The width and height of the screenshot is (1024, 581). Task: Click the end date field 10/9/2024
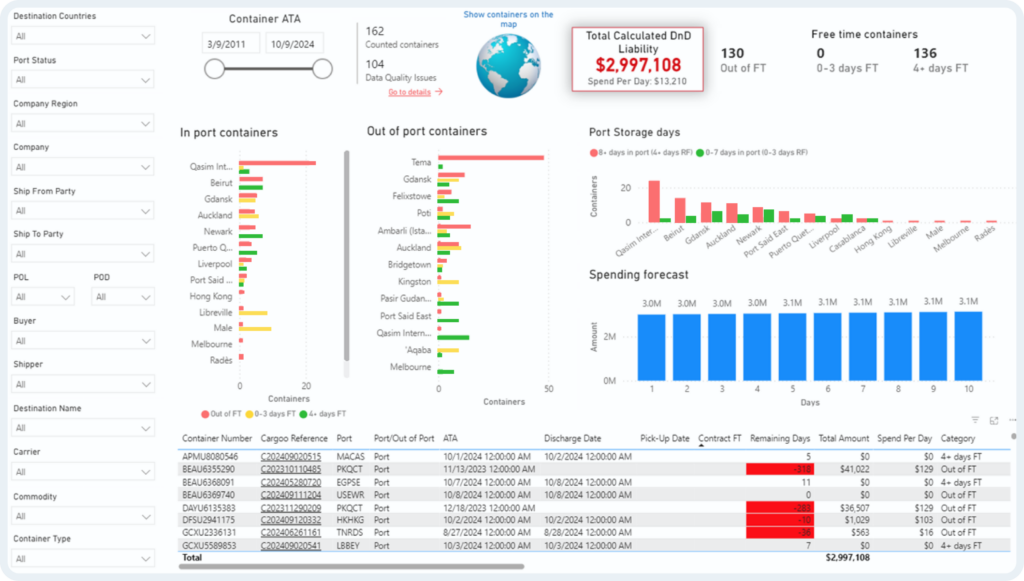coord(294,44)
